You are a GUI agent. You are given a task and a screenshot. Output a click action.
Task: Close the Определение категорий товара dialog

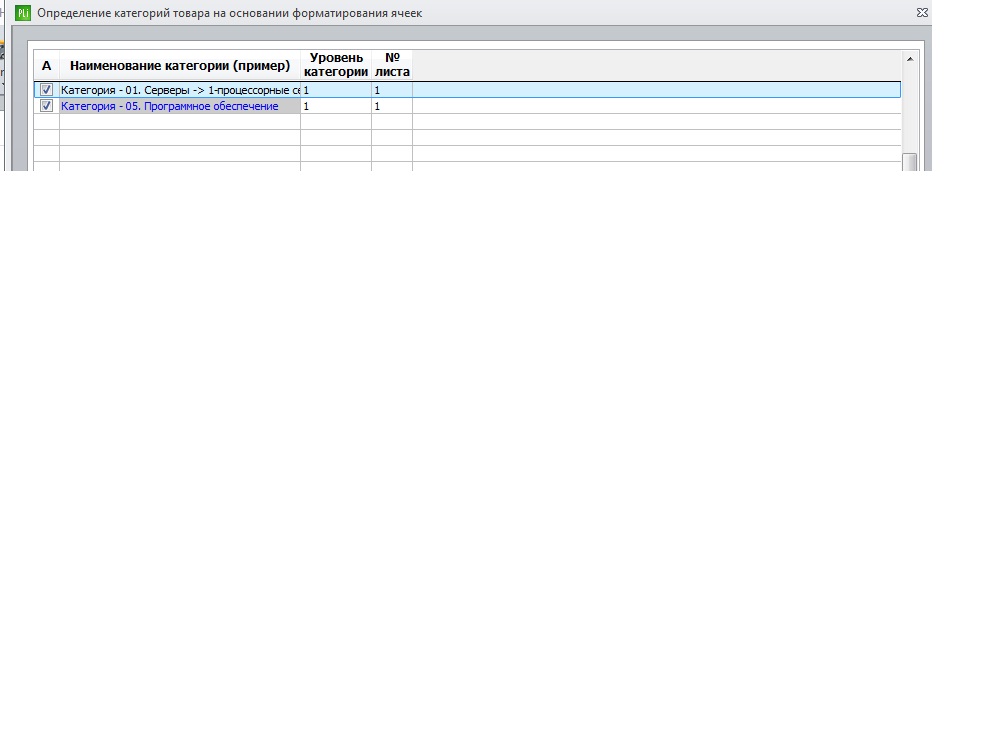(x=922, y=13)
